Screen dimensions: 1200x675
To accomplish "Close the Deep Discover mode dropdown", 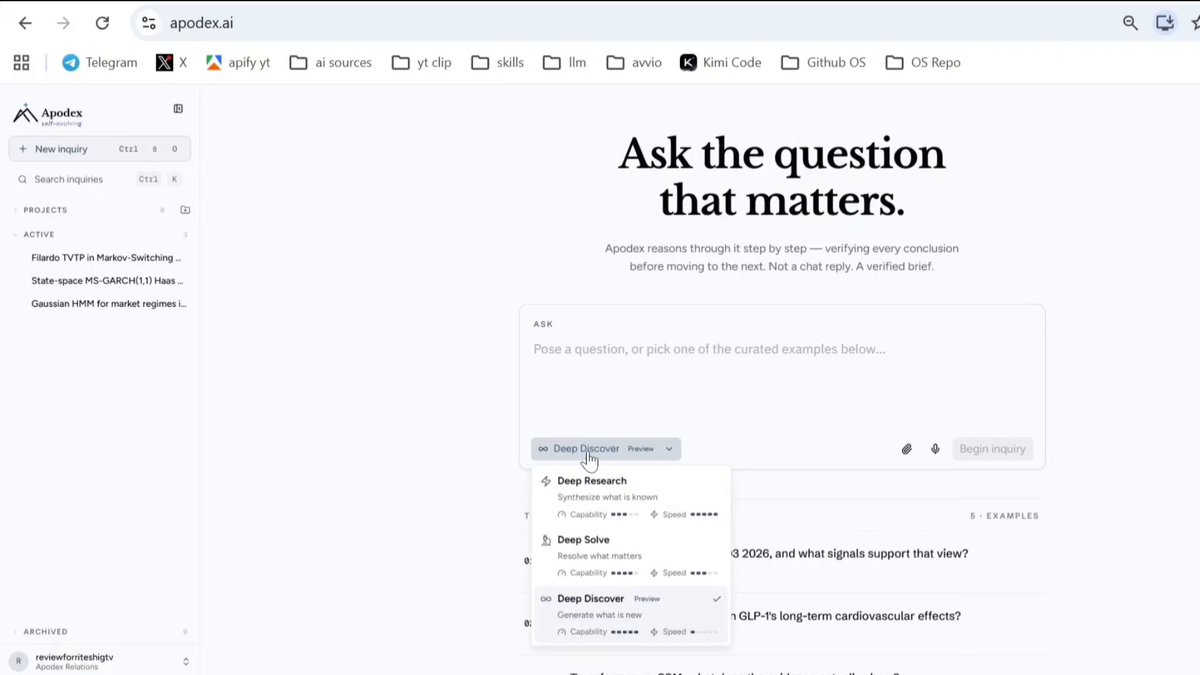I will (606, 449).
